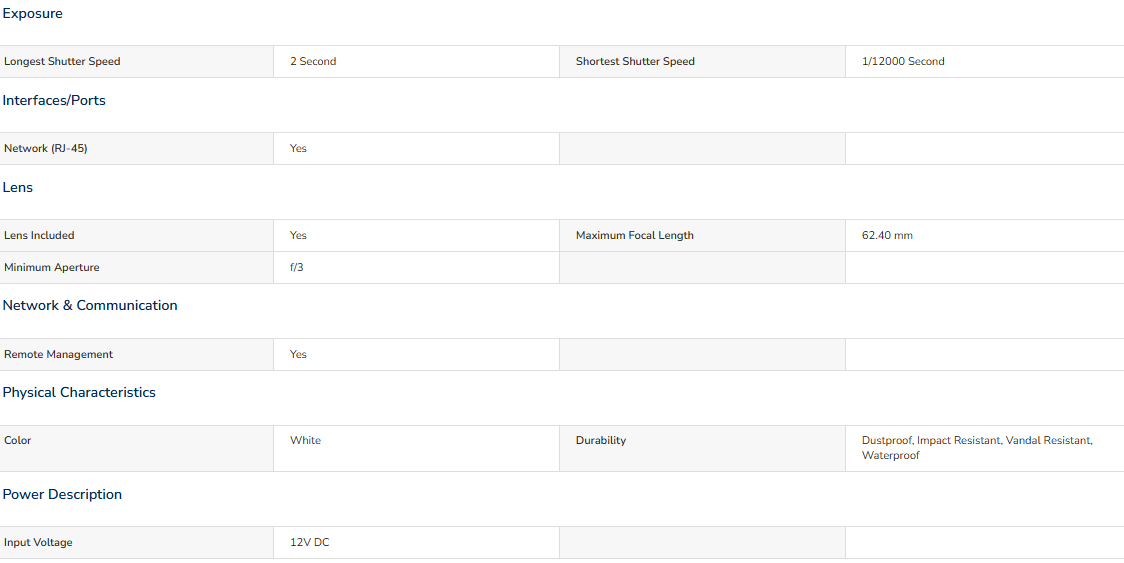Click the Physical Characteristics heading
This screenshot has height=563, width=1124.
[x=79, y=392]
